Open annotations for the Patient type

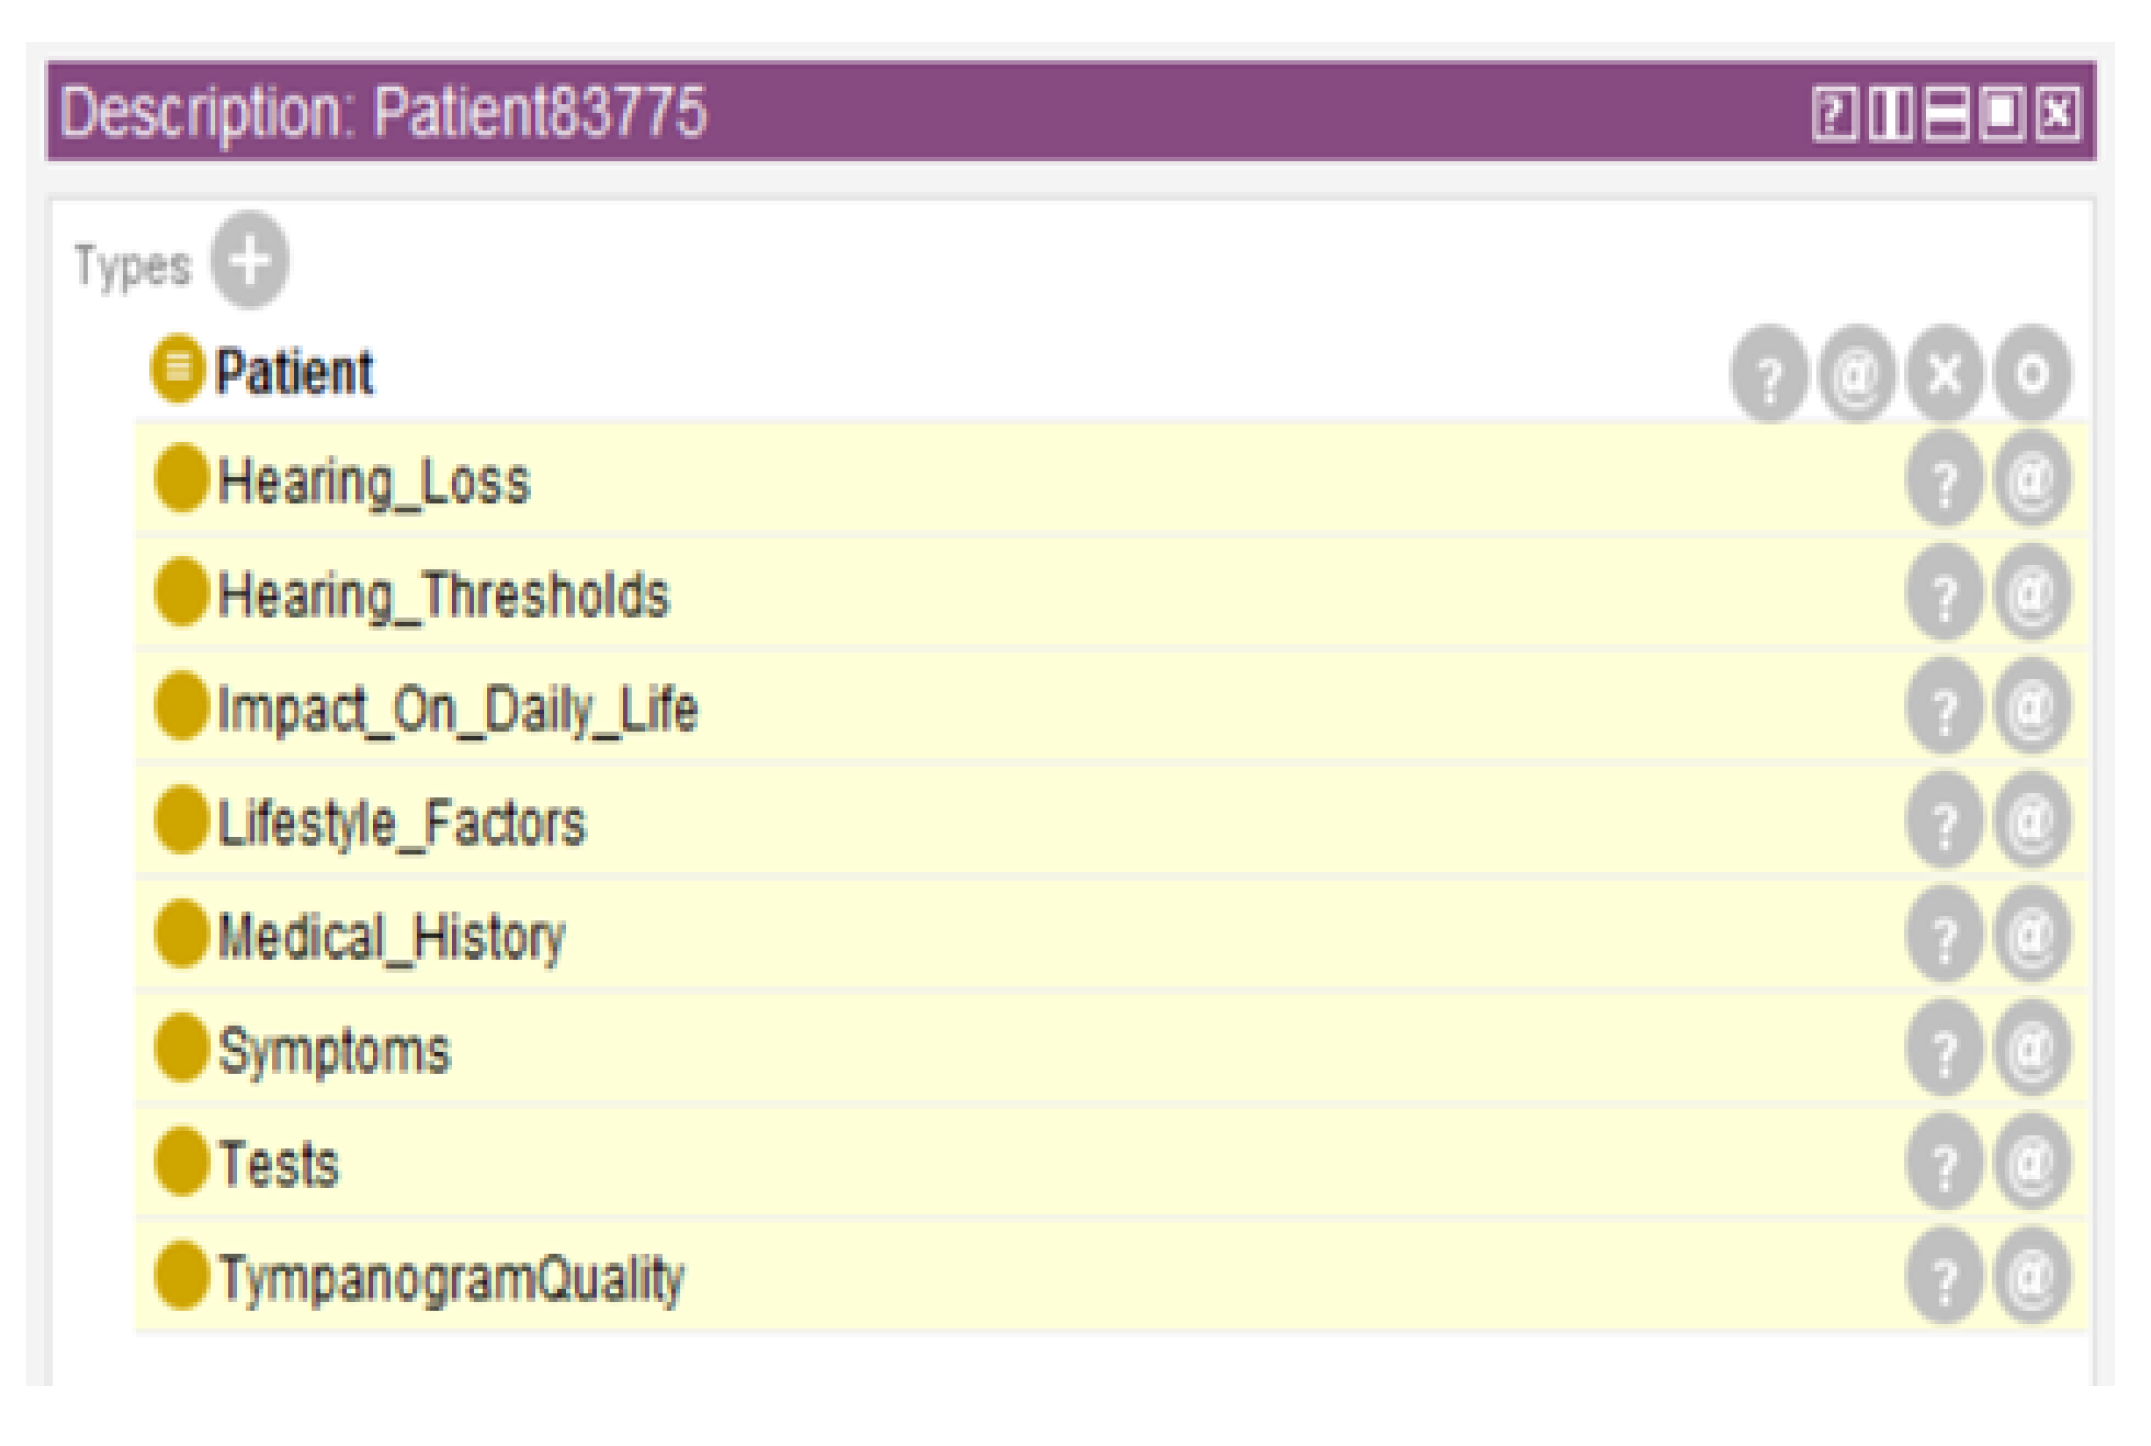pos(1856,375)
